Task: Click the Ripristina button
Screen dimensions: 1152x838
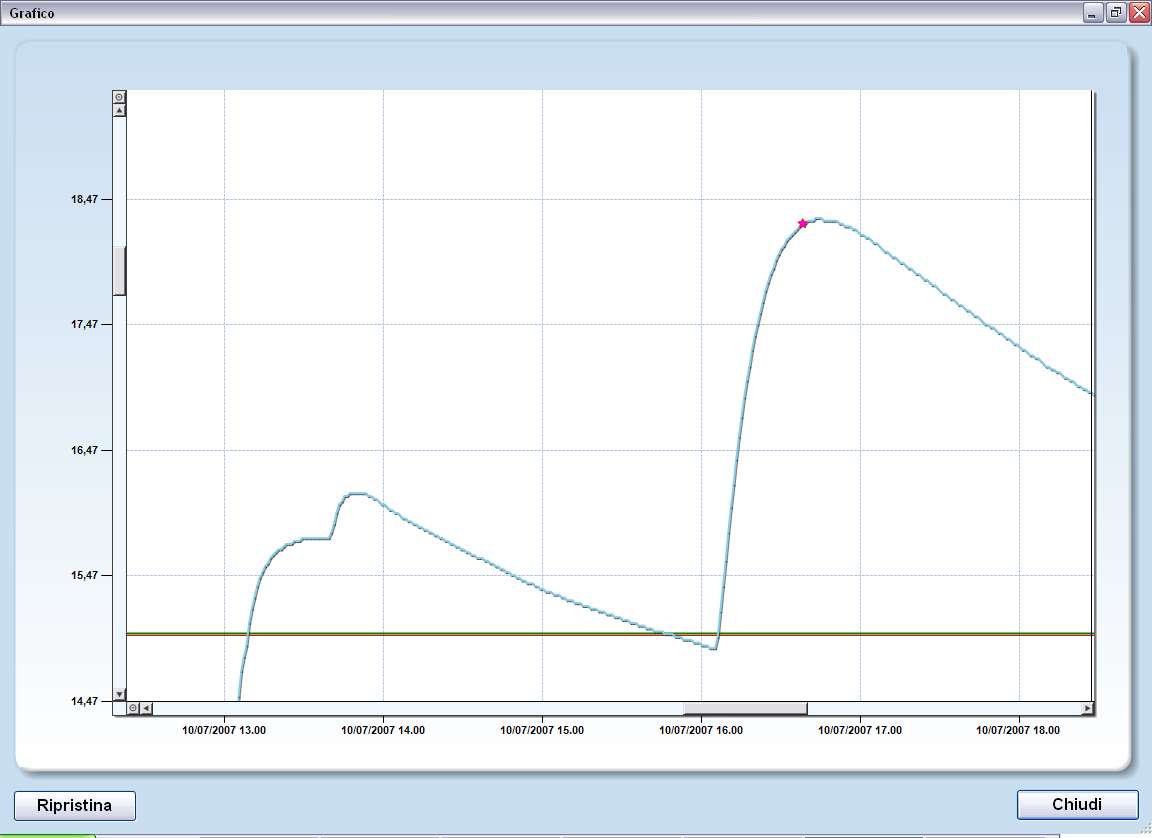Action: 75,806
